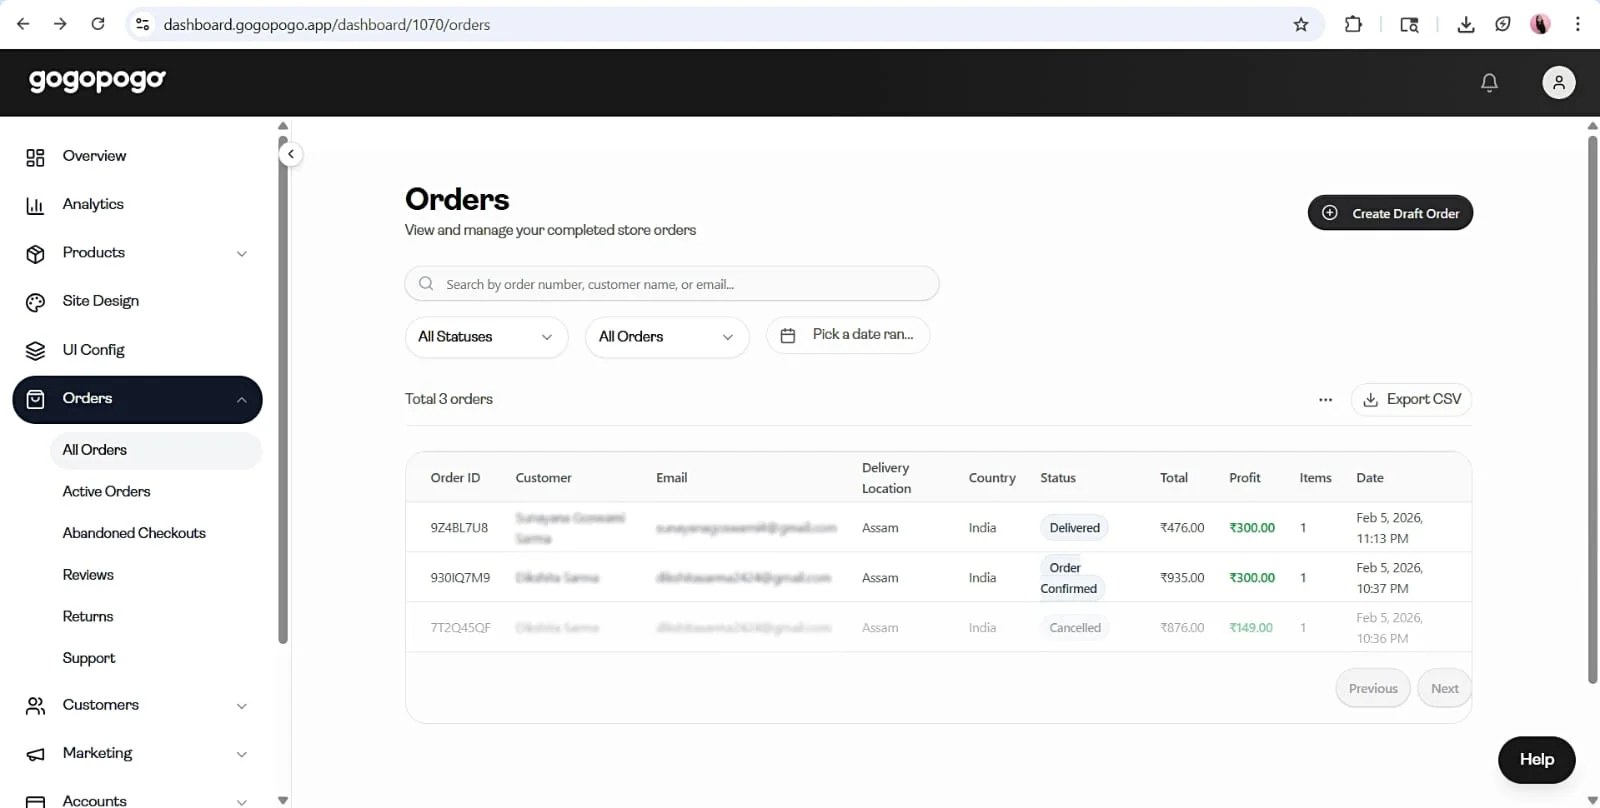Click the gogopogo logo

97,81
